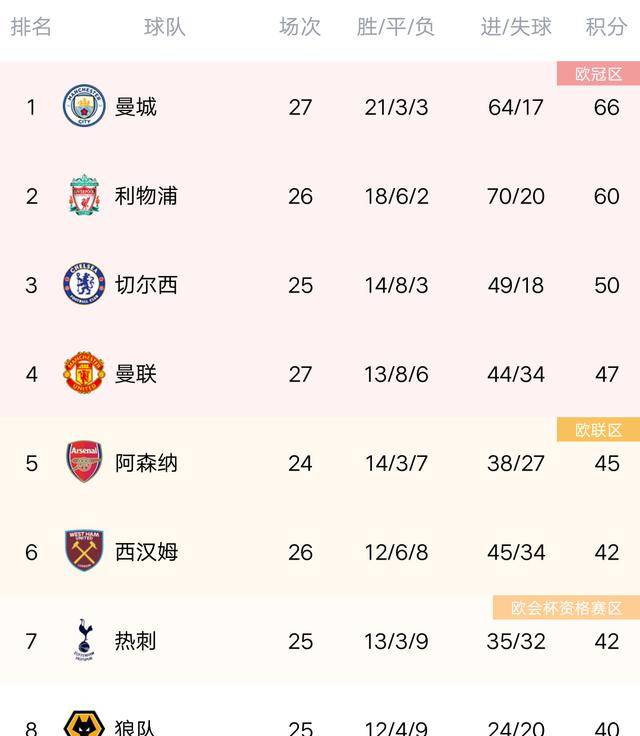Click the 胜/平/负 column header
This screenshot has height=736, width=640.
coord(395,27)
